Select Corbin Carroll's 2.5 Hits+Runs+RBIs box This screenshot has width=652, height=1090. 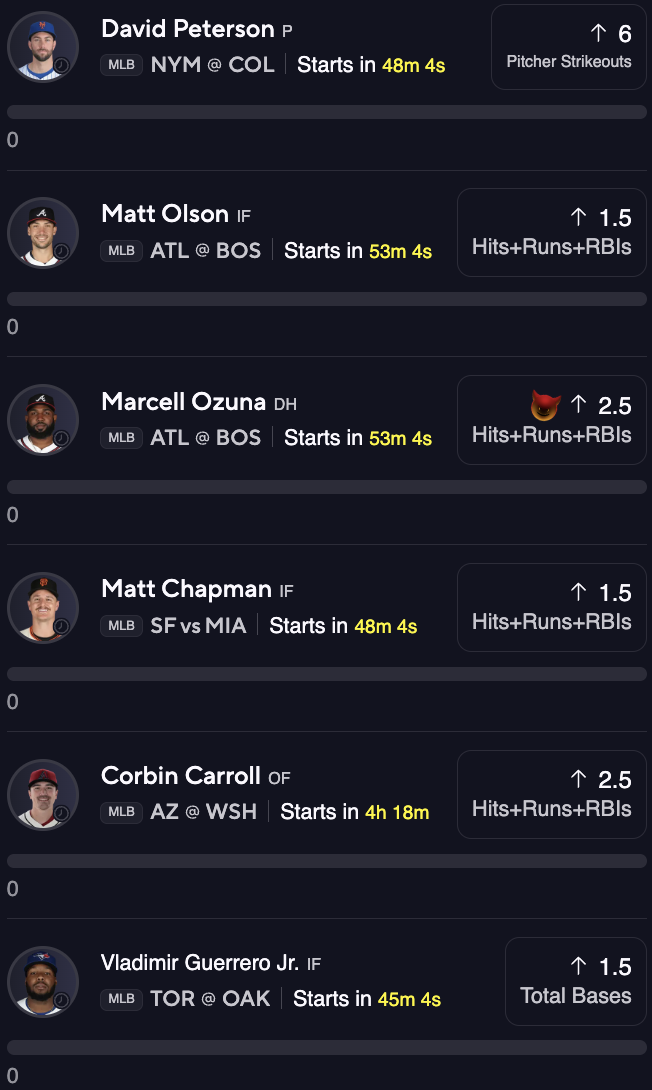(551, 794)
